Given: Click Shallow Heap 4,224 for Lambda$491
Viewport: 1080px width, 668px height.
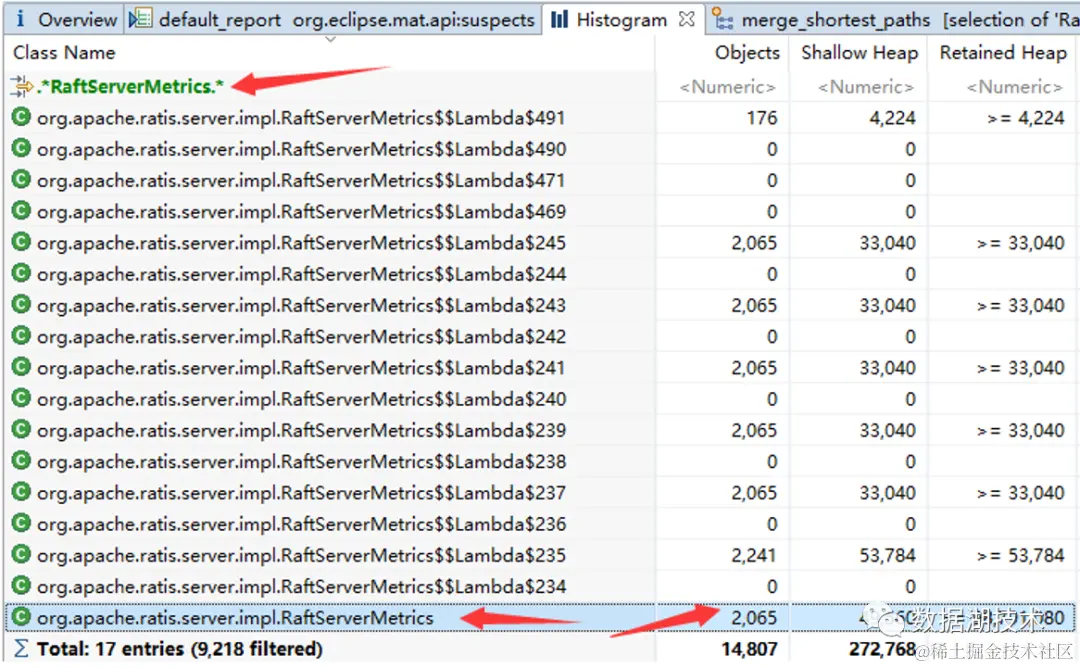Looking at the screenshot, I should point(892,118).
